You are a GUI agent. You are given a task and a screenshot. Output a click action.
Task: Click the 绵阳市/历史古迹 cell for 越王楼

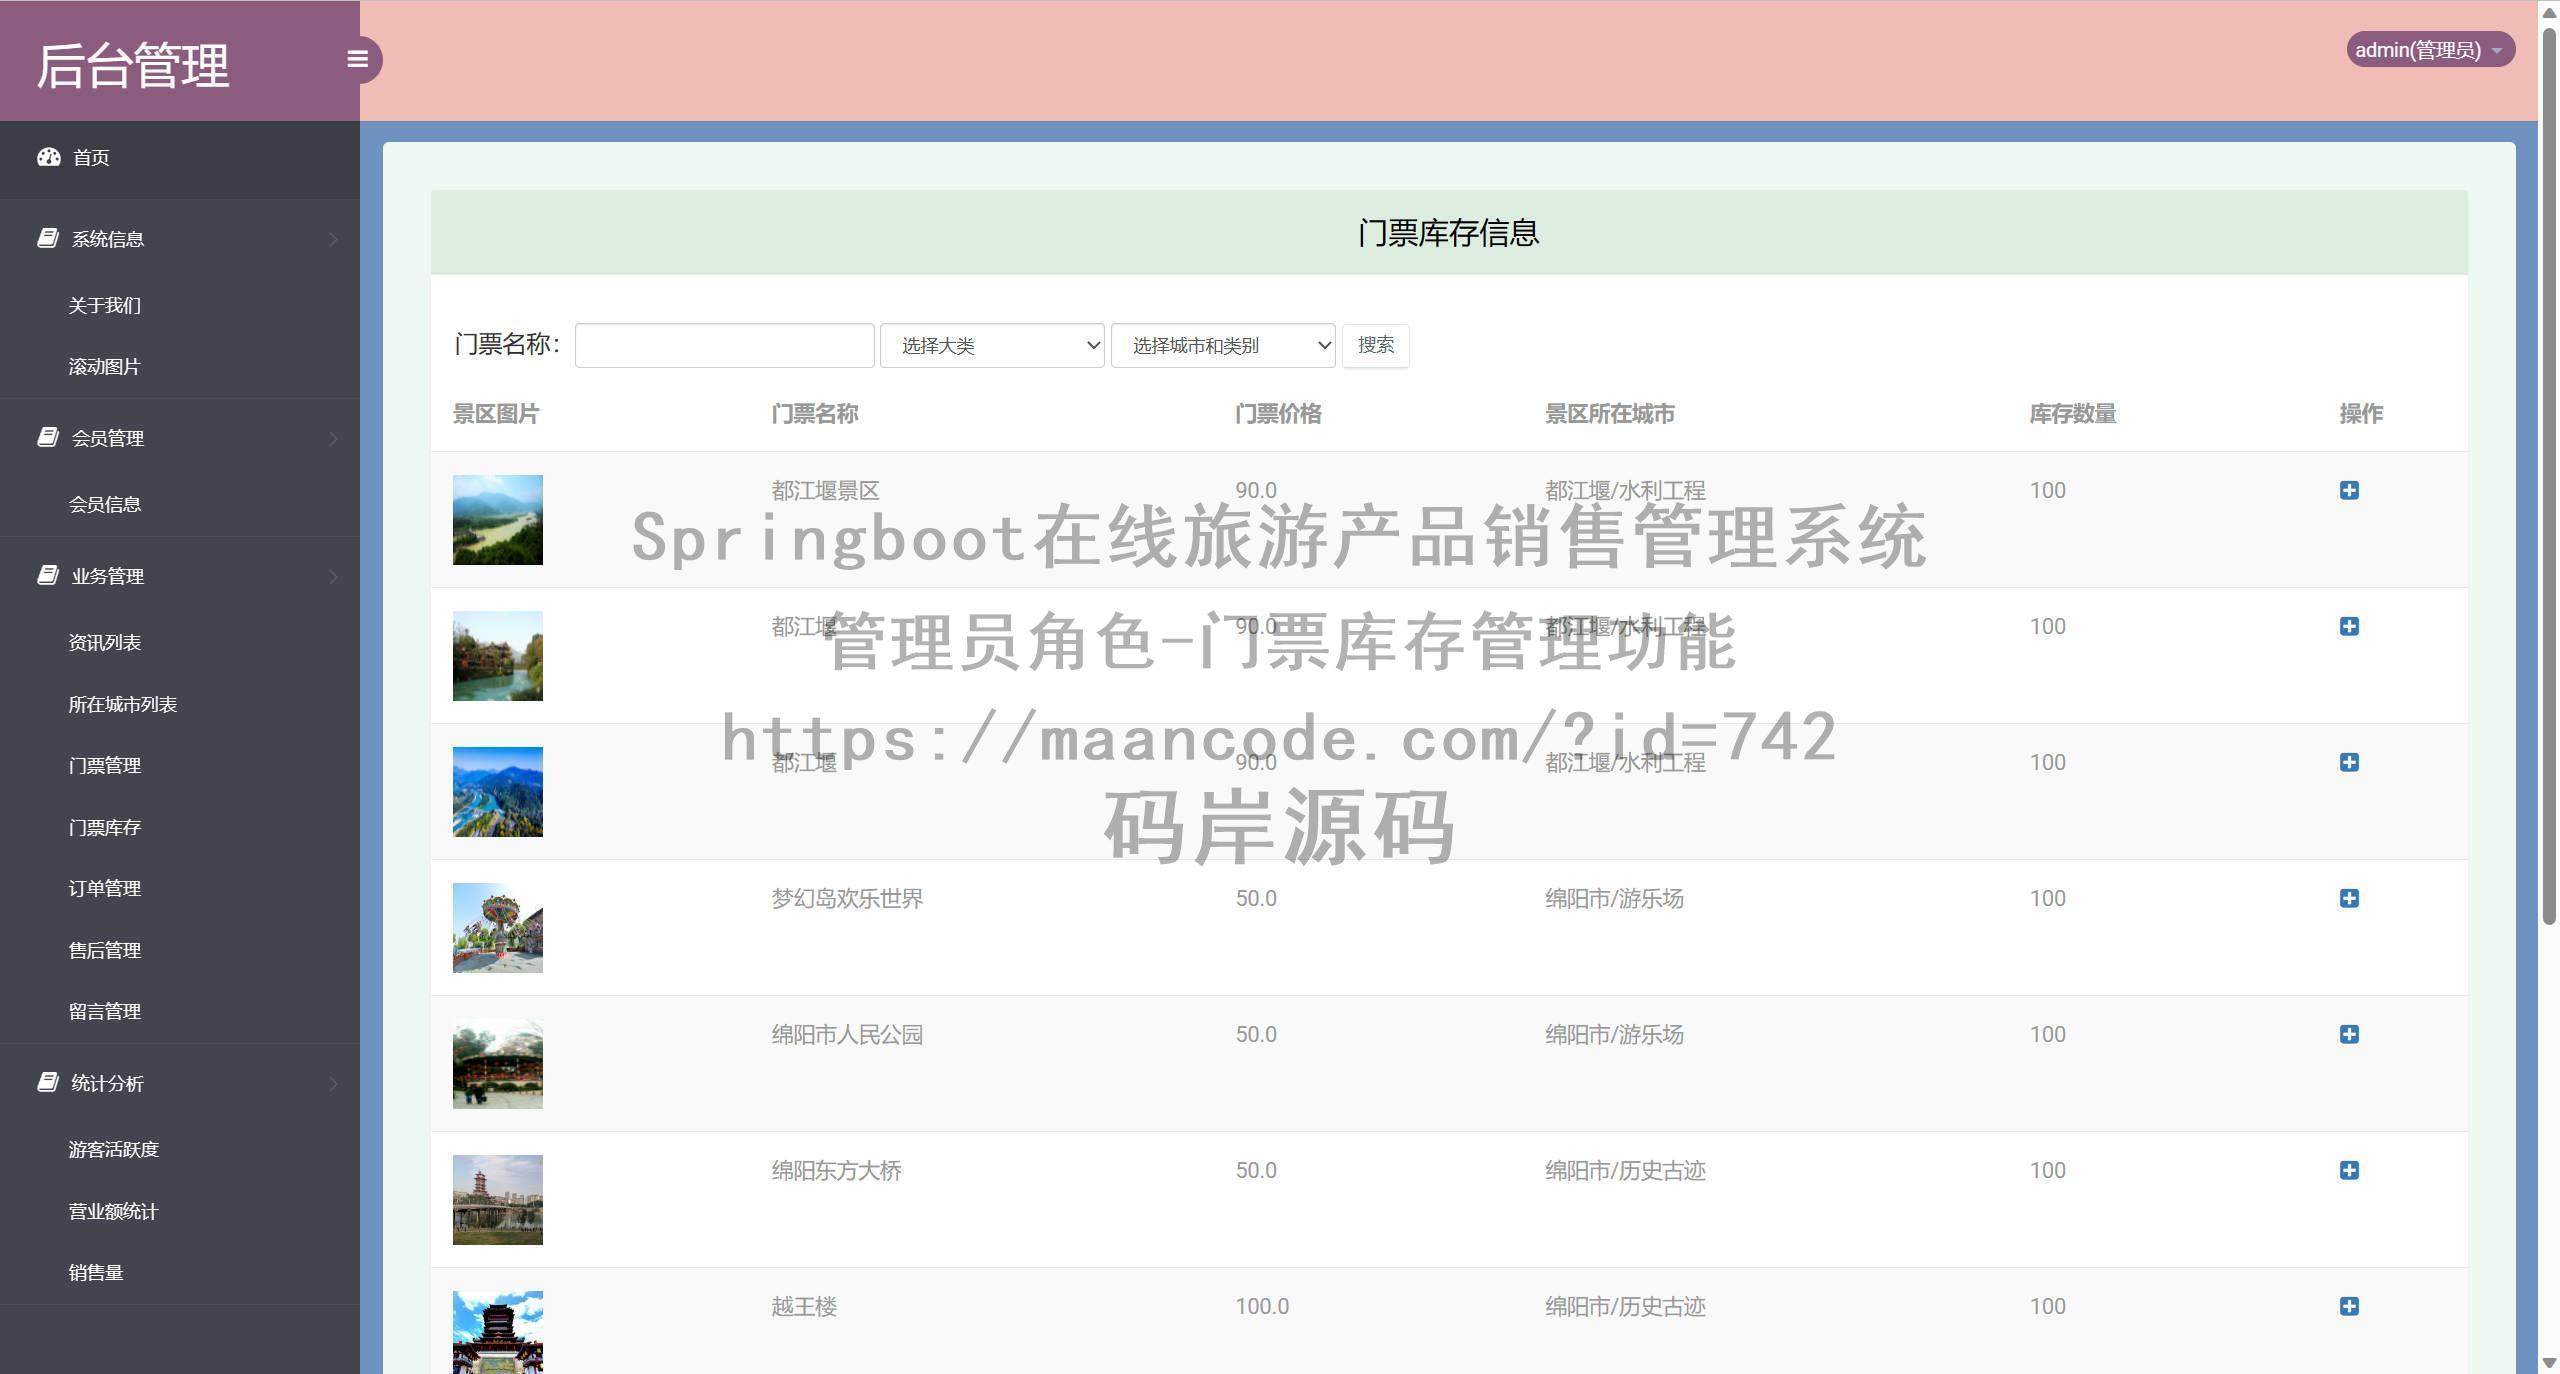click(1625, 1306)
